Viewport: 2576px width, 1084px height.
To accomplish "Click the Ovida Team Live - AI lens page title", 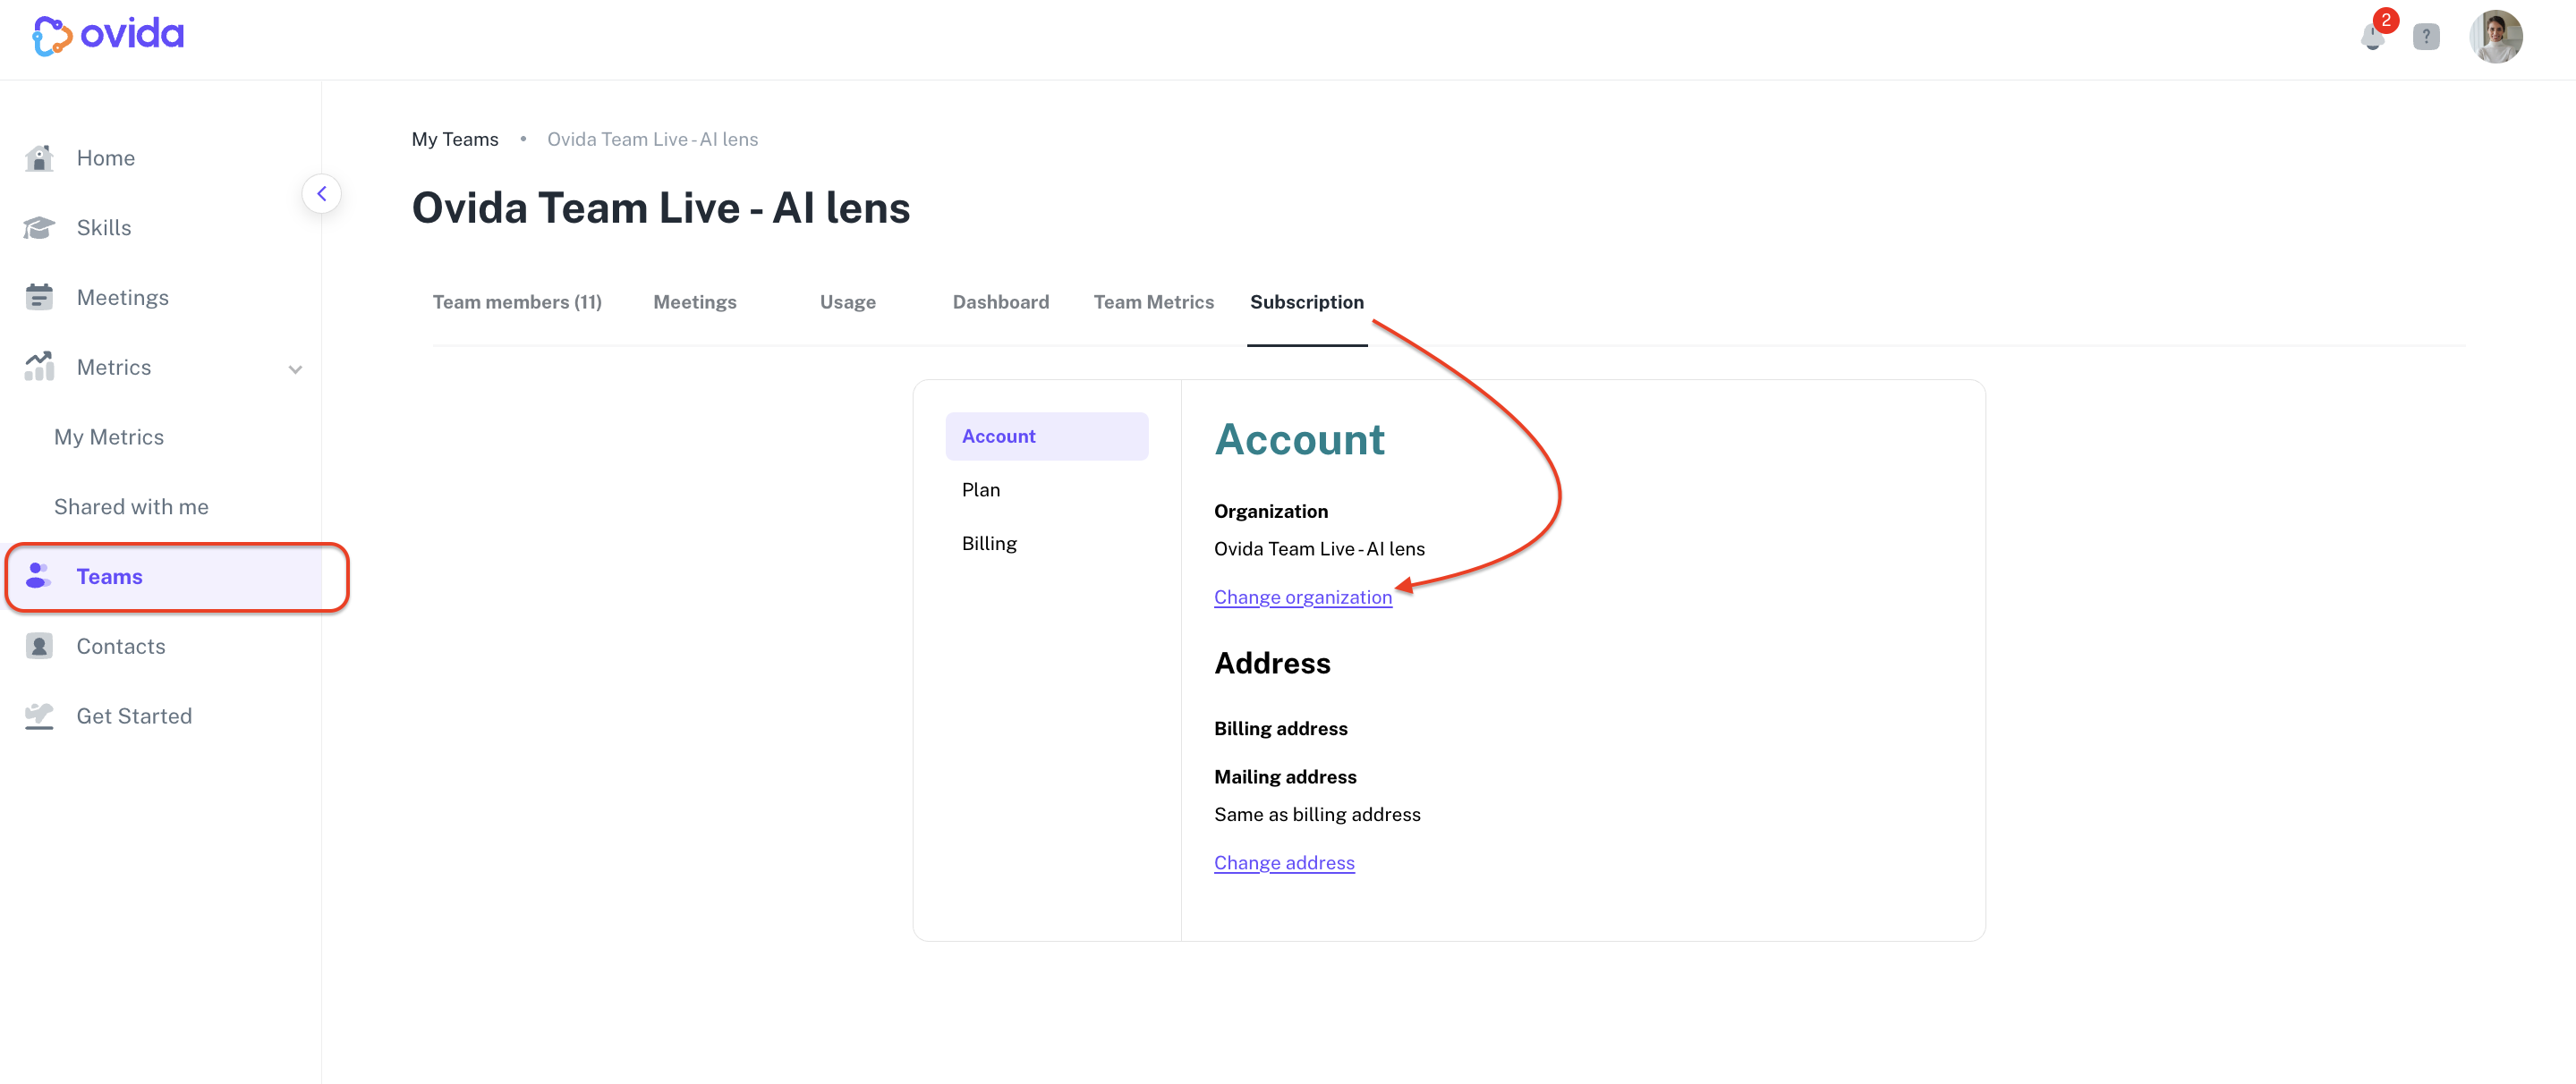I will [661, 208].
